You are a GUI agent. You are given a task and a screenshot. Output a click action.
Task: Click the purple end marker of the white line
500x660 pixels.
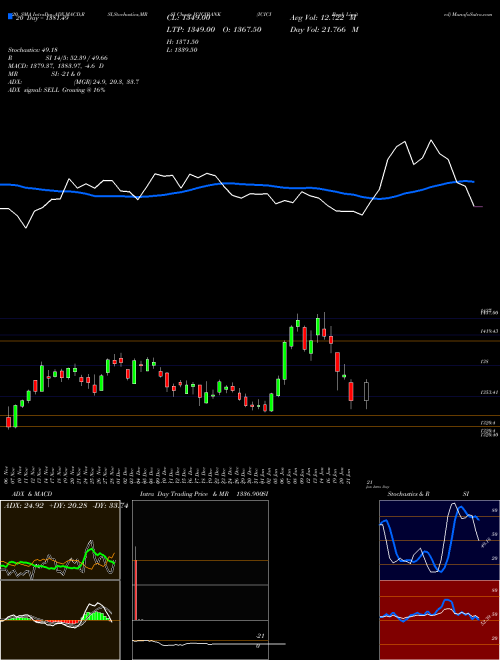[479, 207]
